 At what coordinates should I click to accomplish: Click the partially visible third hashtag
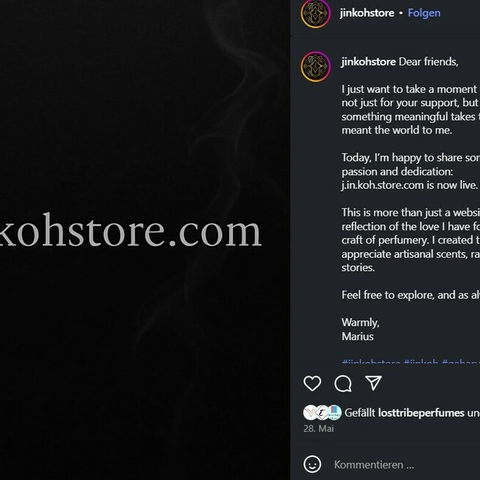click(x=461, y=363)
